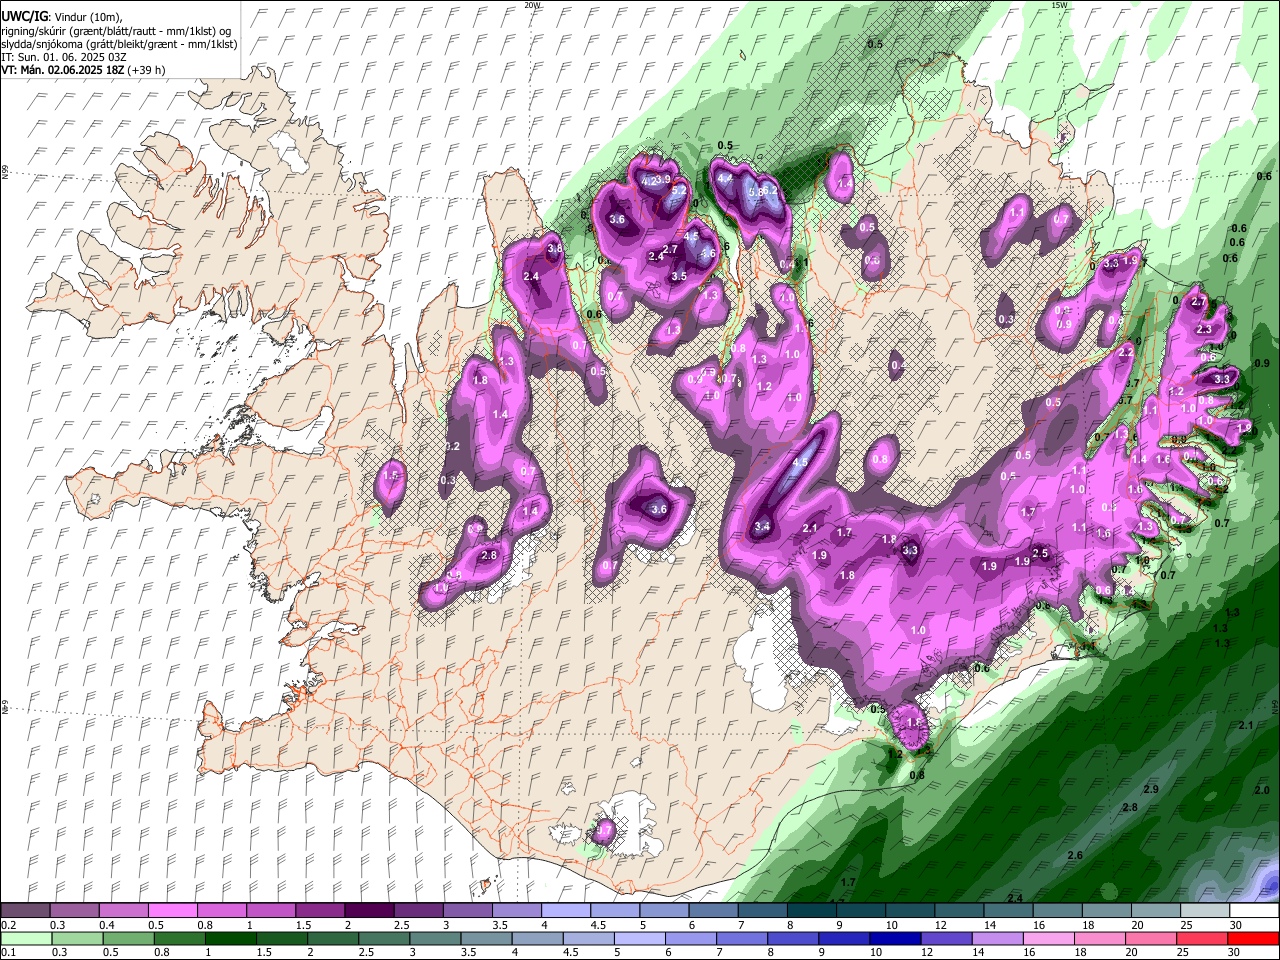
Task: Pick the dark grey-purple 0.2 snow legend swatch
Action: click(25, 911)
